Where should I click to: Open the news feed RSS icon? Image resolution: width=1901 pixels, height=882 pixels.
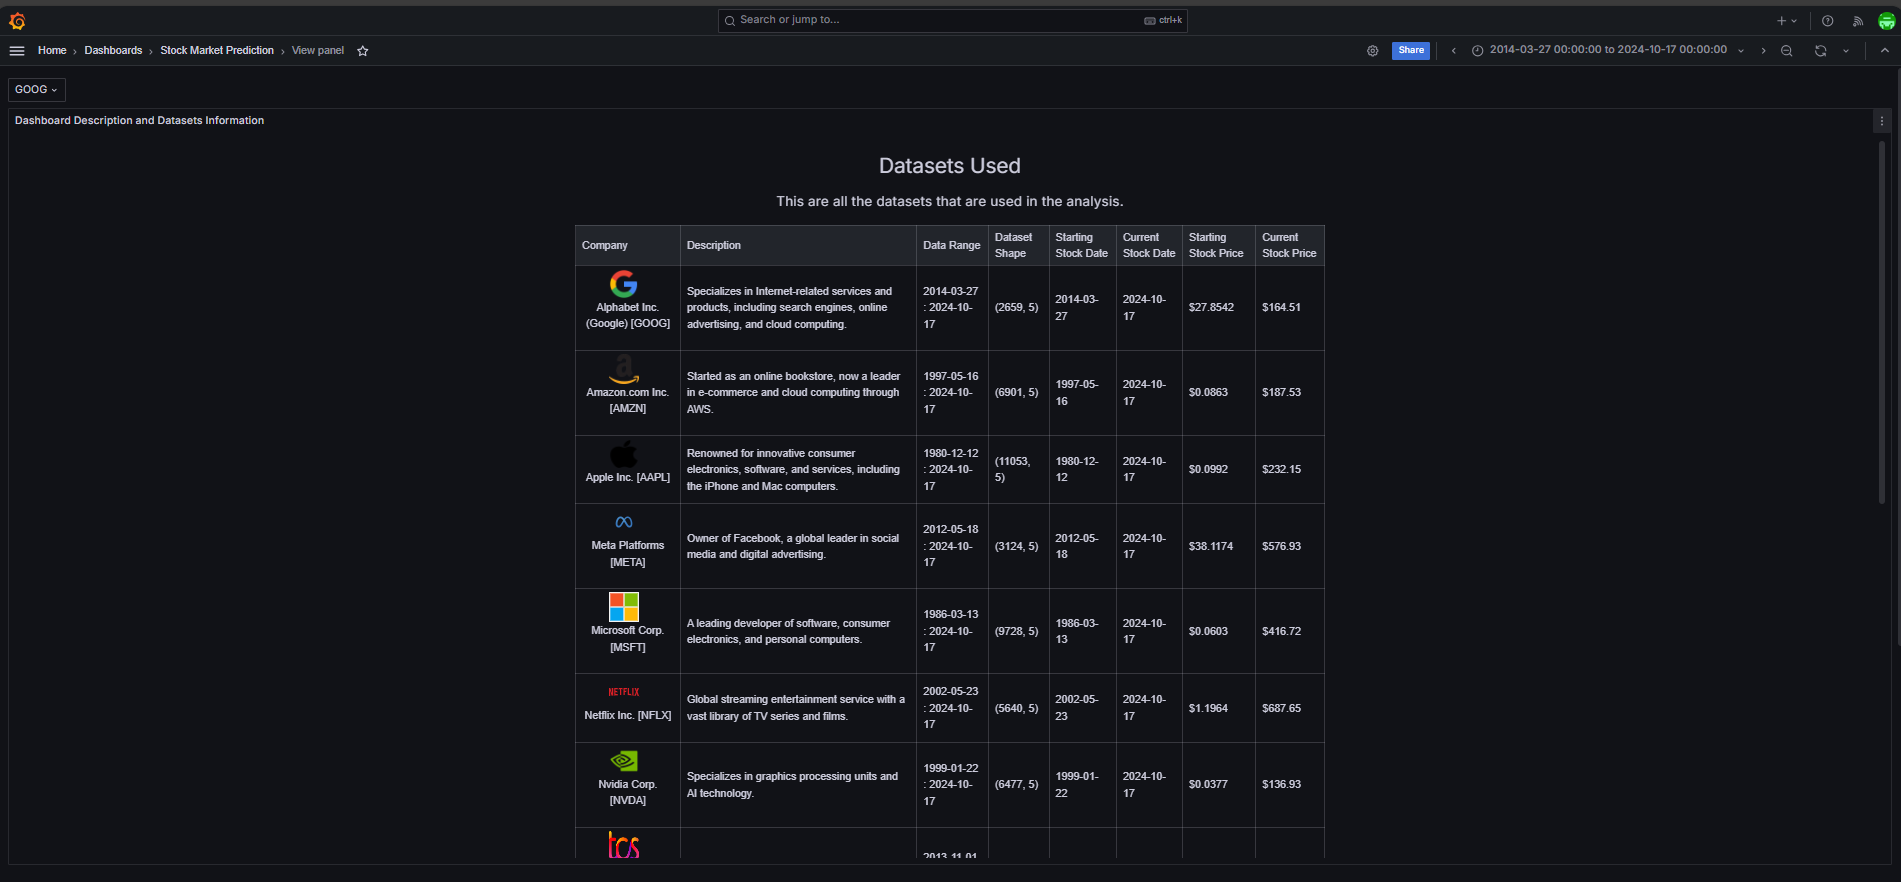click(x=1857, y=21)
